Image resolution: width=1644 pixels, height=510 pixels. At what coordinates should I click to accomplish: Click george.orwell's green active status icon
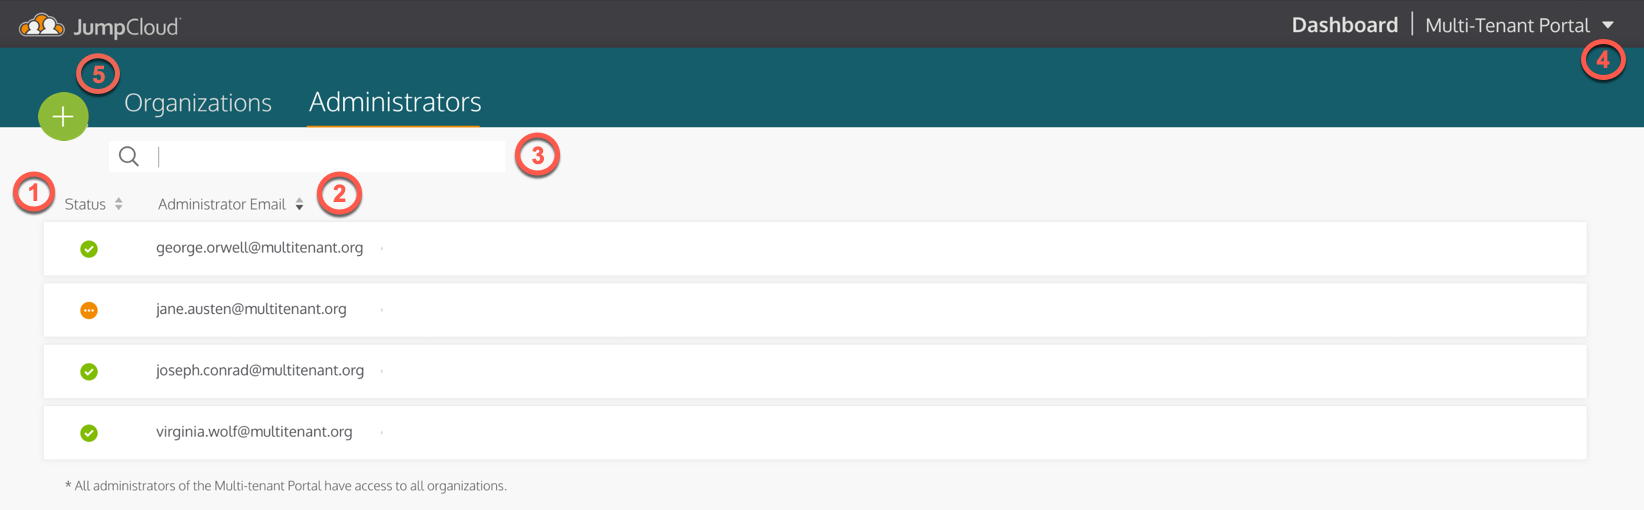point(89,249)
